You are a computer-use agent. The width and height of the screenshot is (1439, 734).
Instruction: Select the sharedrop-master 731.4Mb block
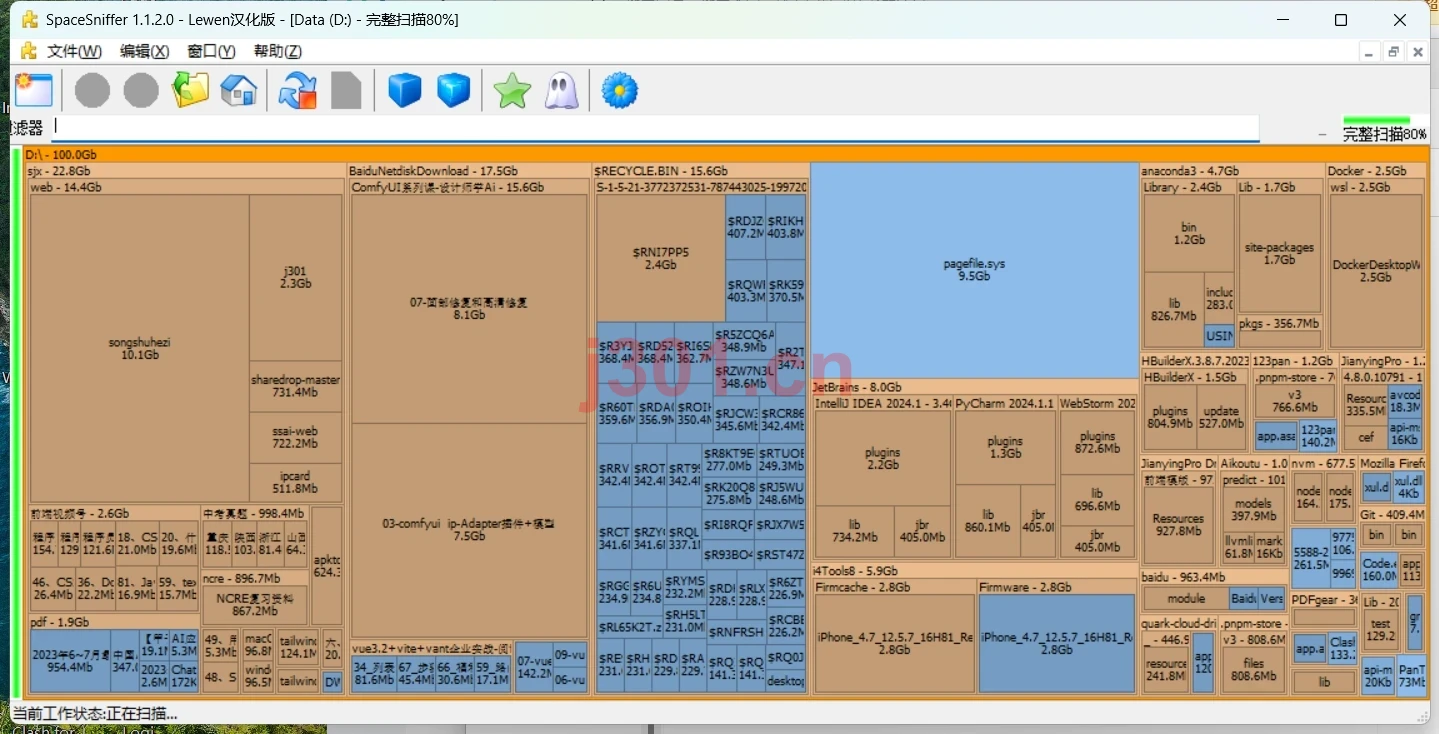(296, 386)
